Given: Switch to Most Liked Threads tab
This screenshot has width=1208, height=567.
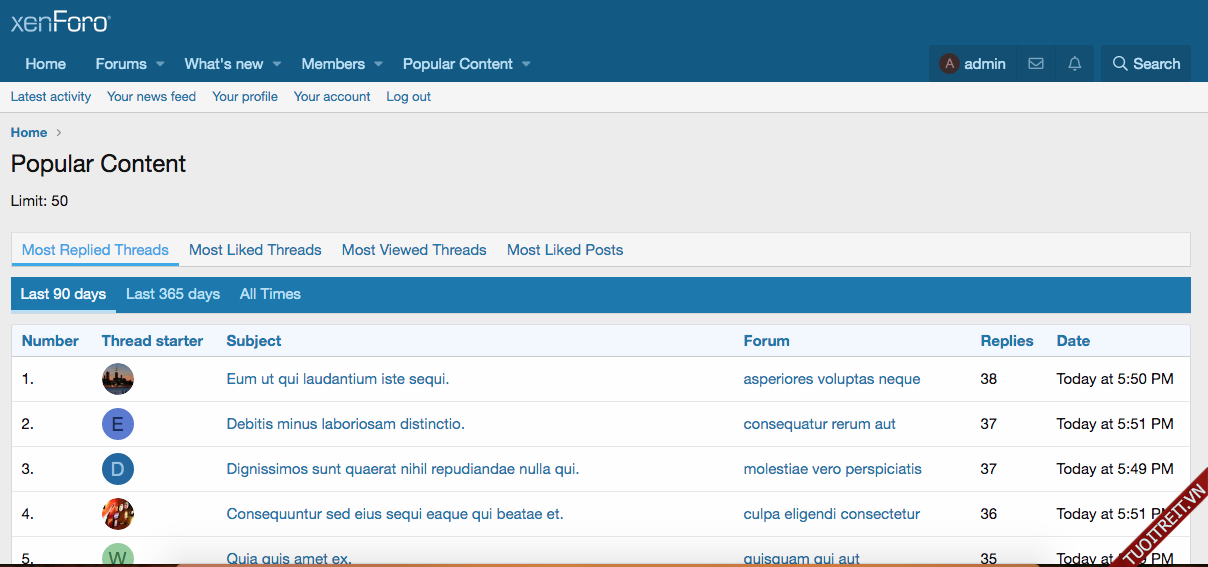Looking at the screenshot, I should 255,250.
